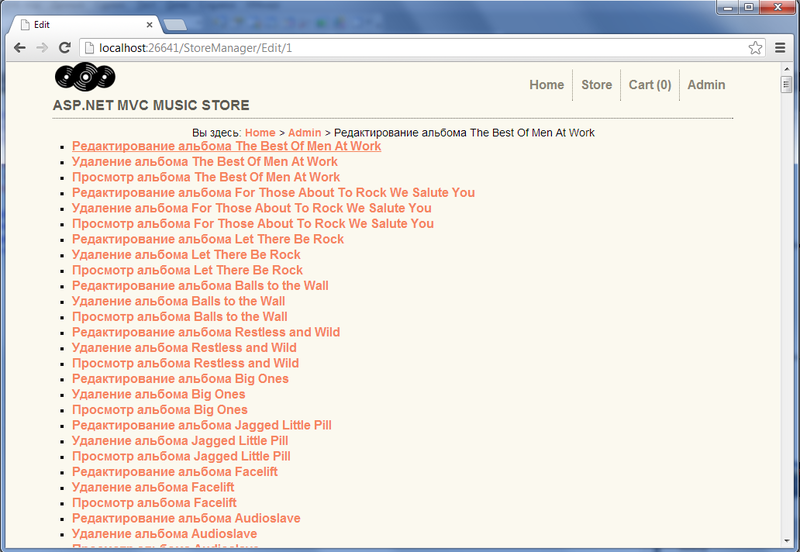The image size is (800, 552).
Task: Click Admin link in breadcrumb
Action: [x=305, y=133]
